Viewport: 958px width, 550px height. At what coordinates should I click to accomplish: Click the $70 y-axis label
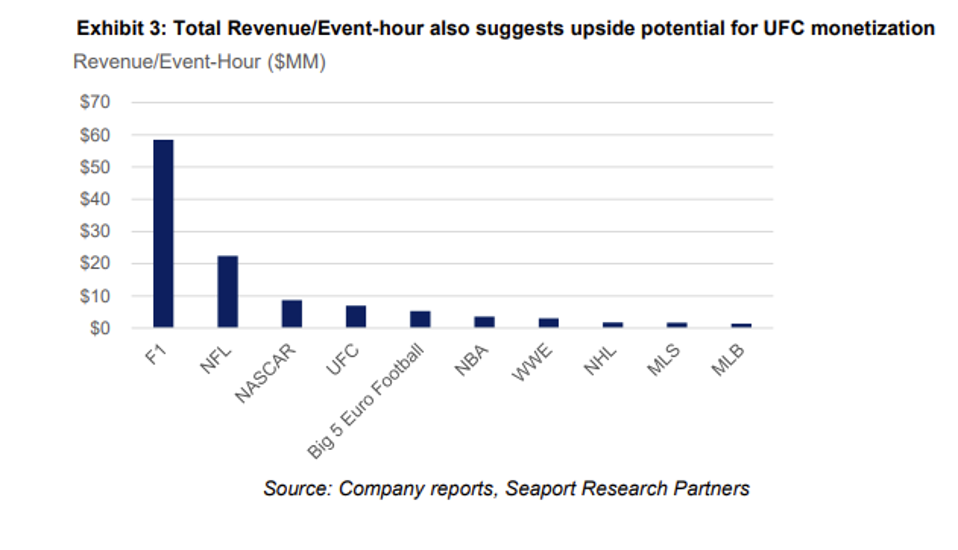click(95, 102)
